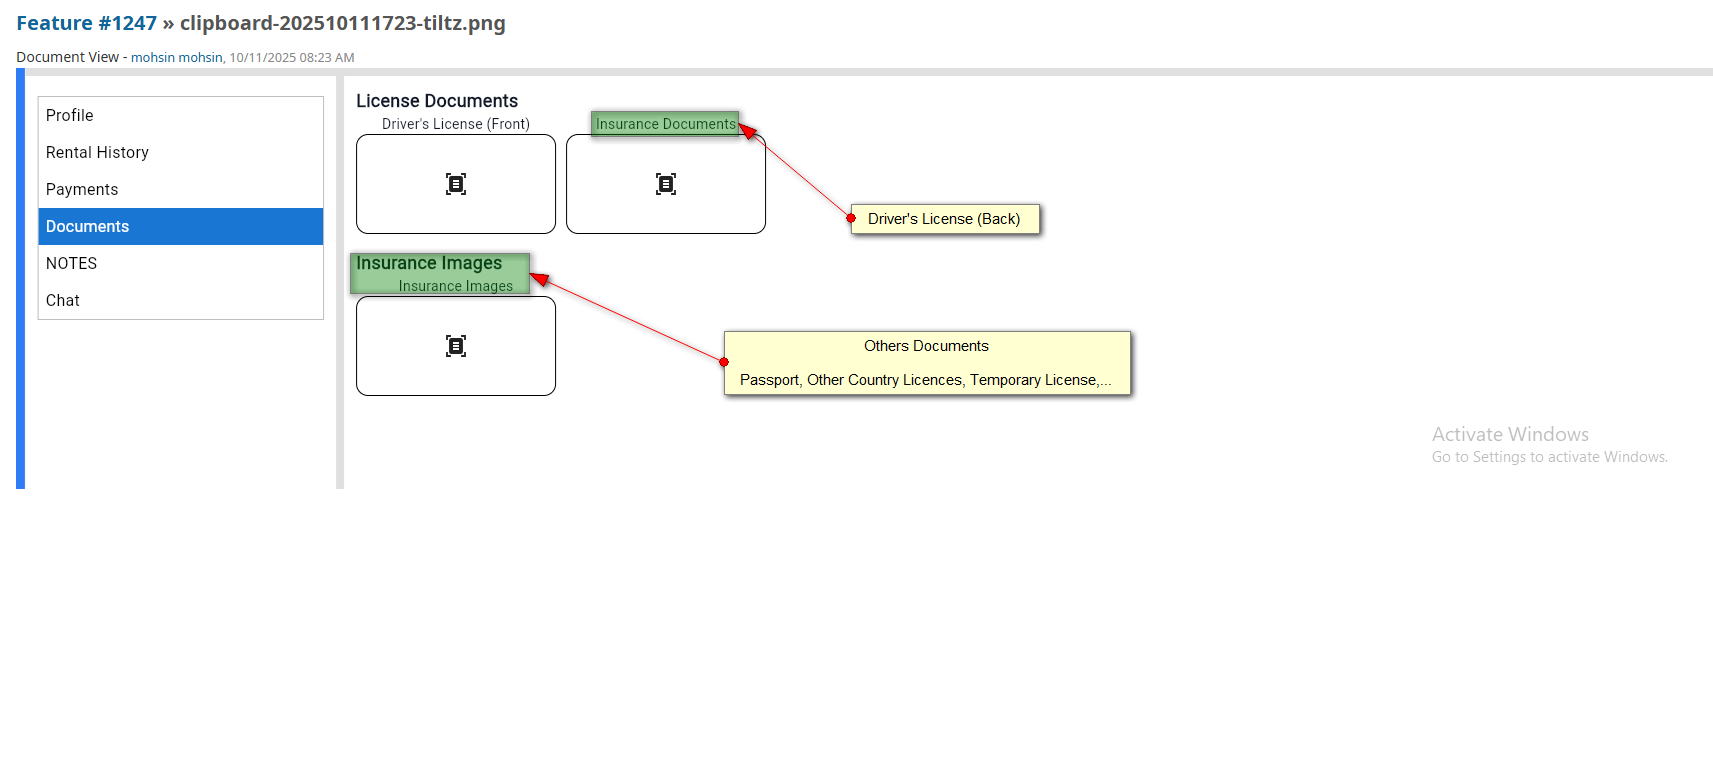Click the green-highlighted Insurance Images heading
The width and height of the screenshot is (1713, 776).
[430, 264]
